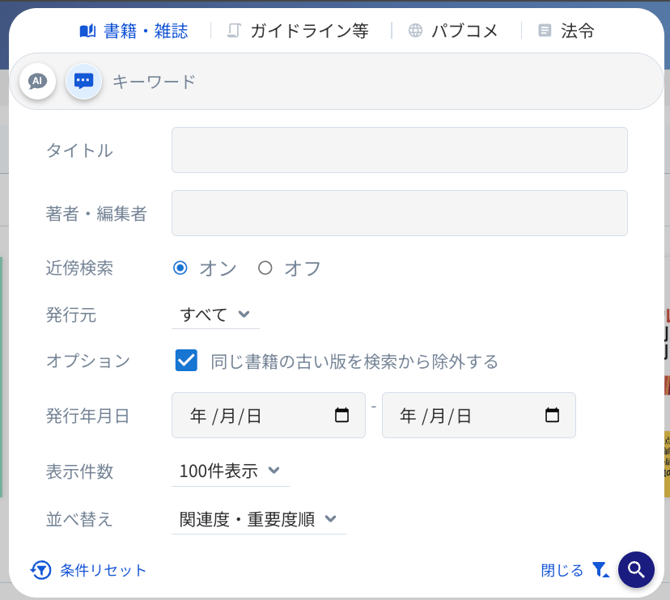Click the round search magnifier button

click(x=636, y=570)
